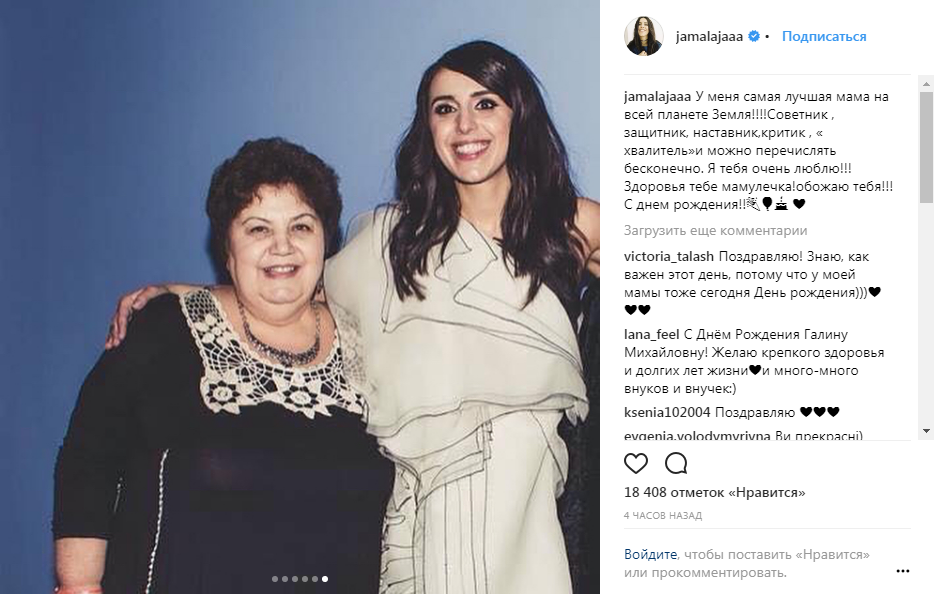Click the Подписаться follow button
Viewport: 934px width, 594px height.
pyautogui.click(x=824, y=36)
